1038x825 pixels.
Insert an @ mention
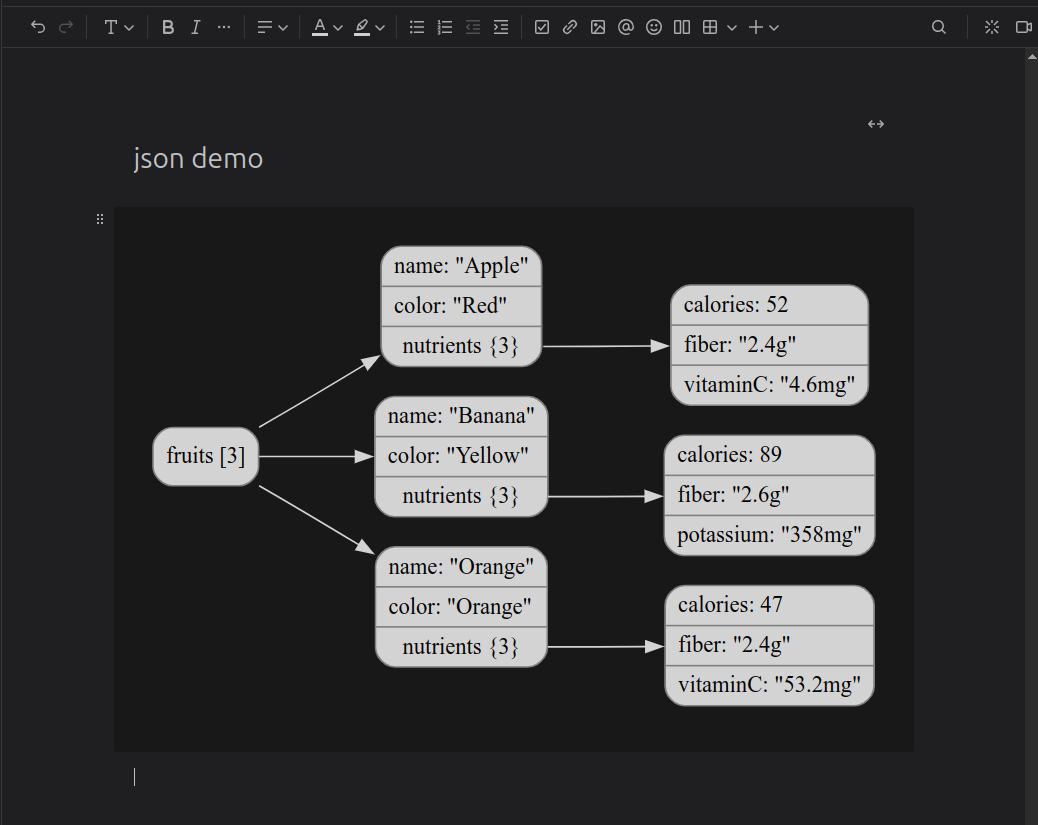pyautogui.click(x=626, y=28)
